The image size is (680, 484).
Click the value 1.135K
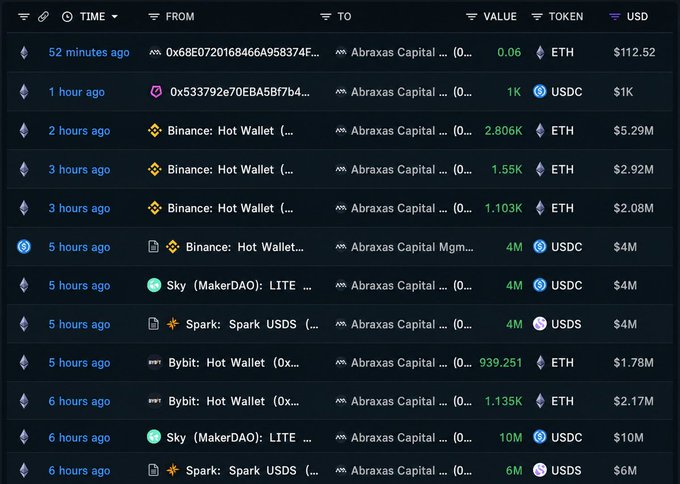[x=503, y=401]
